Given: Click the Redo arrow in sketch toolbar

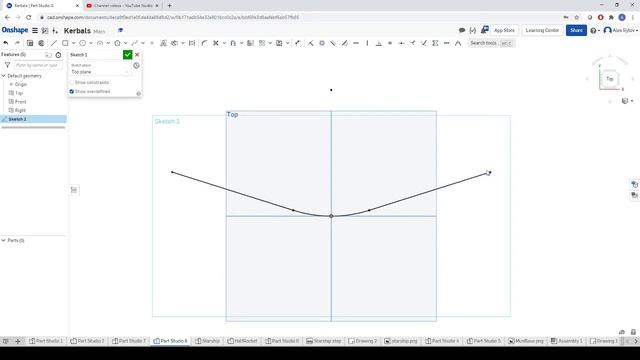Looking at the screenshot, I should click(x=17, y=43).
